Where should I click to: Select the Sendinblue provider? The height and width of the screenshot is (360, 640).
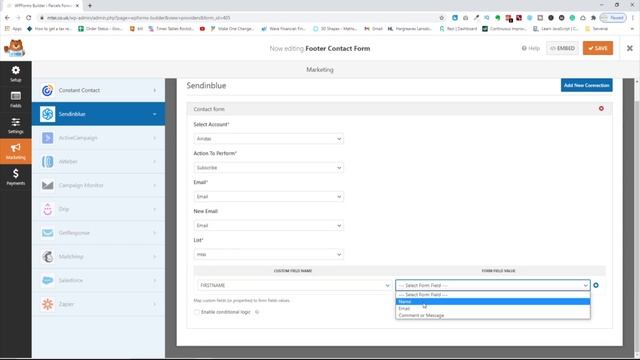point(98,114)
